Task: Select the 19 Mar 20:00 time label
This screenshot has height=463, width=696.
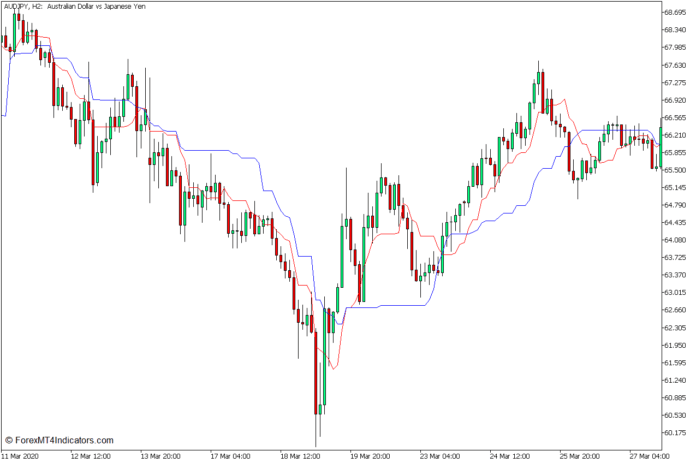Action: 372,456
